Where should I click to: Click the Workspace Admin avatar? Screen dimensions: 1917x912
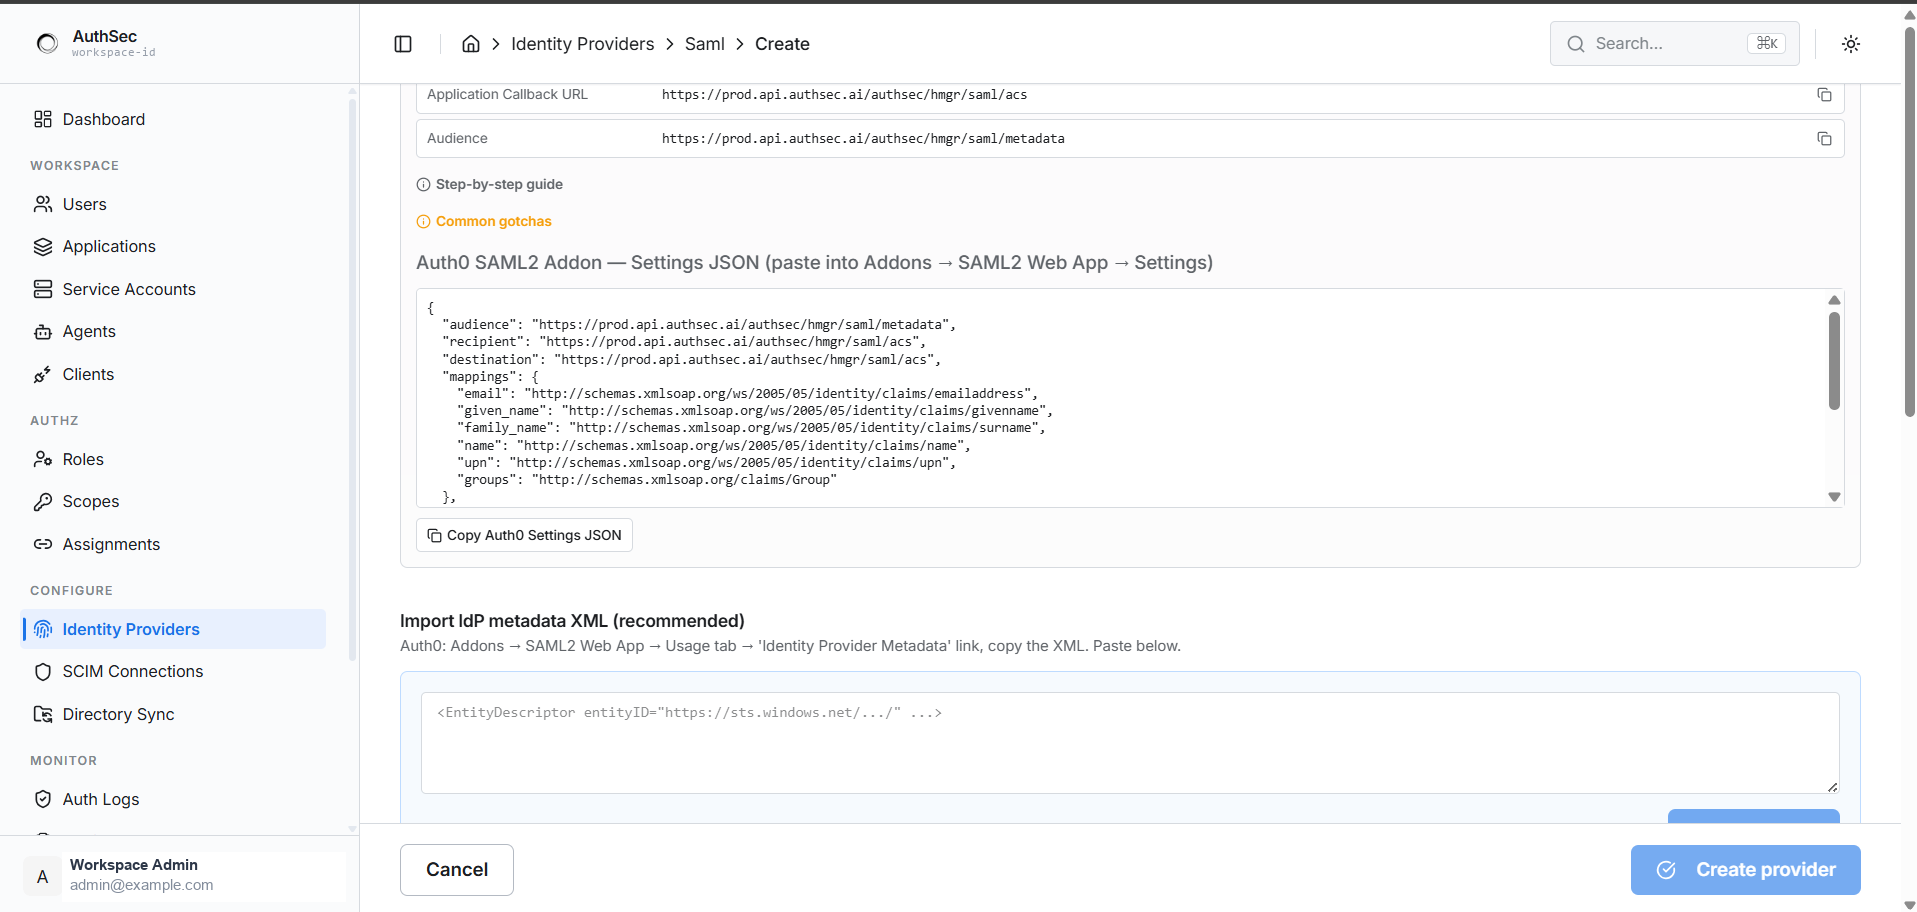[x=42, y=877]
